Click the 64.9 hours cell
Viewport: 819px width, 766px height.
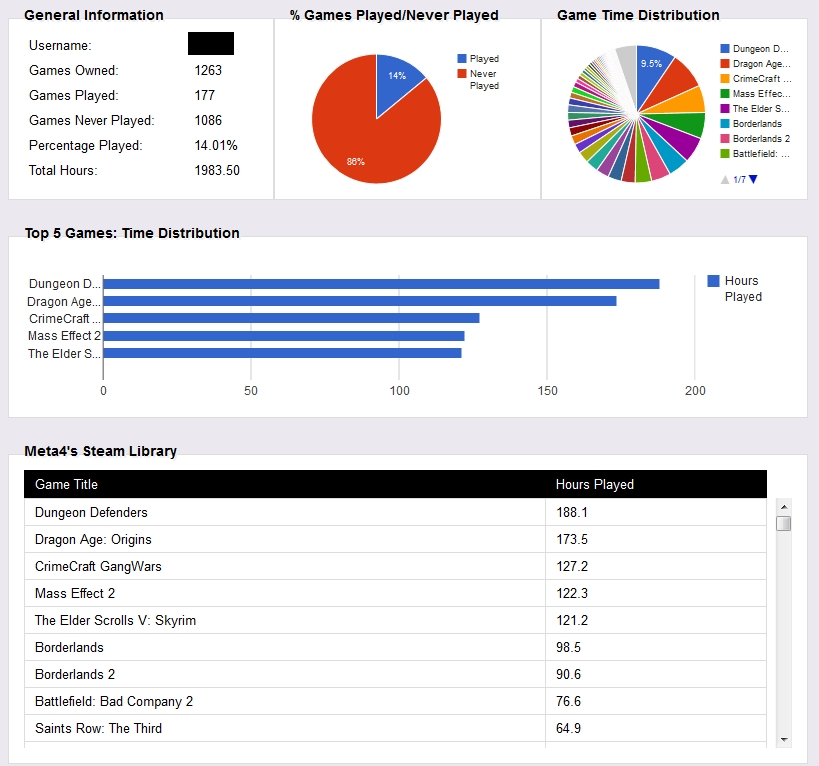click(656, 728)
